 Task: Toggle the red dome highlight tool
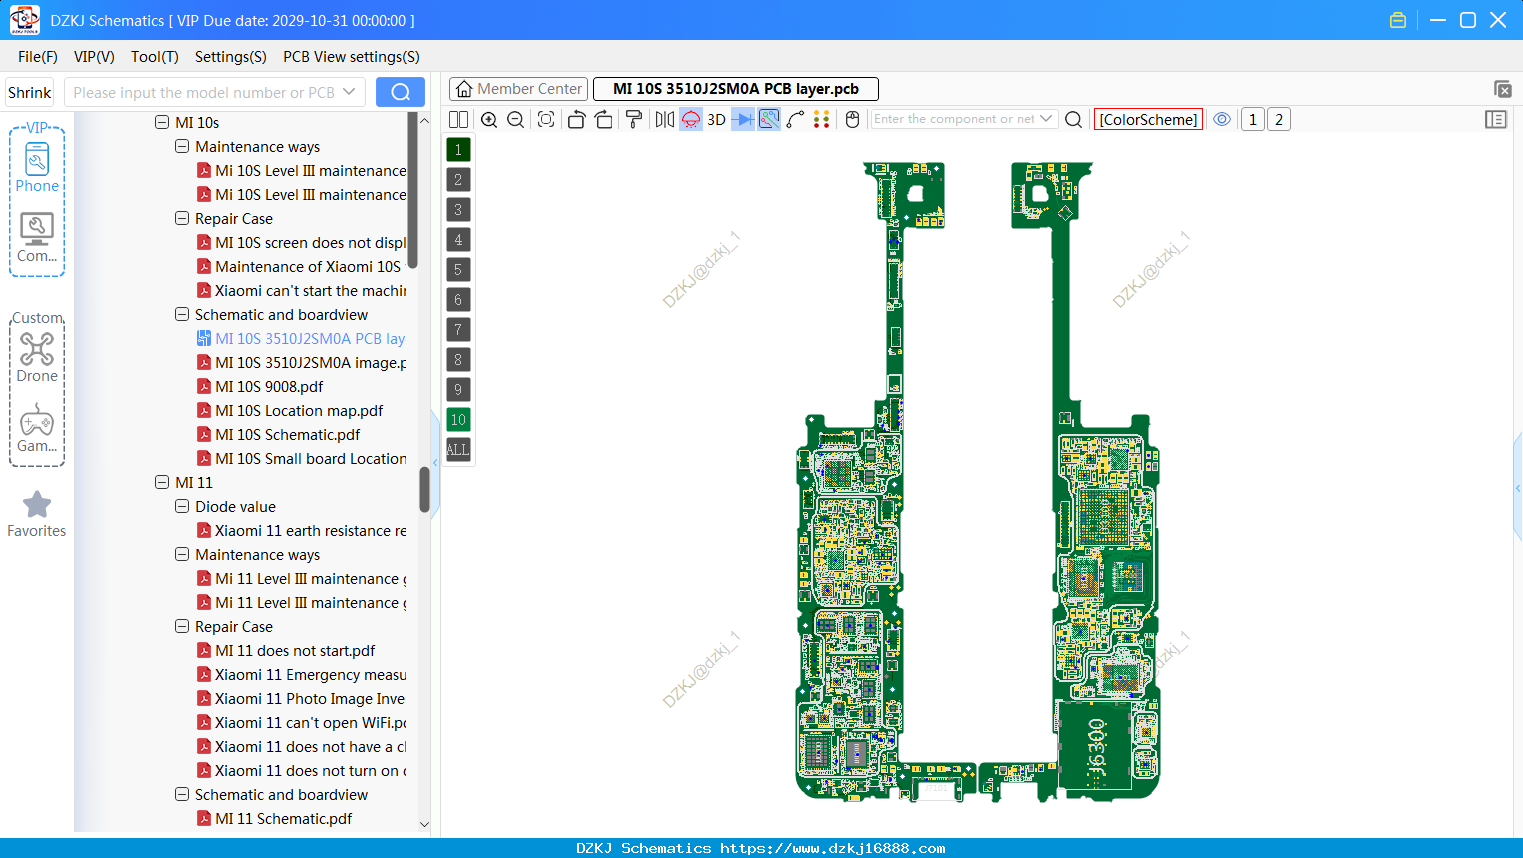[691, 119]
